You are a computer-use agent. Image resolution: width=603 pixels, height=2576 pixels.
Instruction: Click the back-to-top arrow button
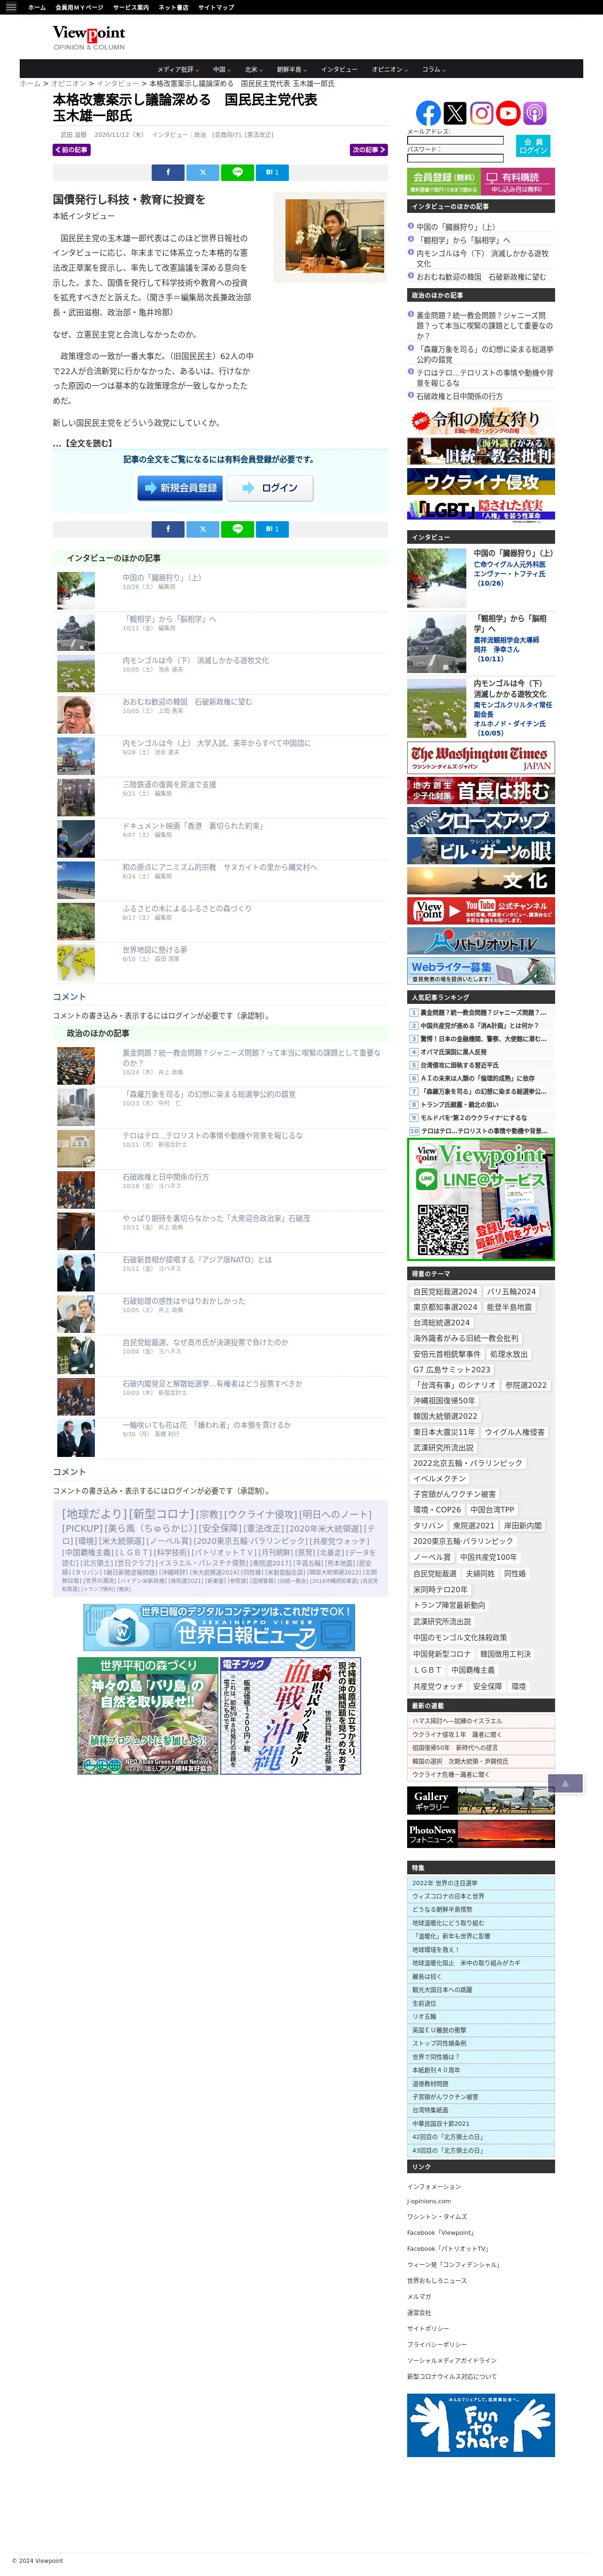click(x=565, y=1783)
